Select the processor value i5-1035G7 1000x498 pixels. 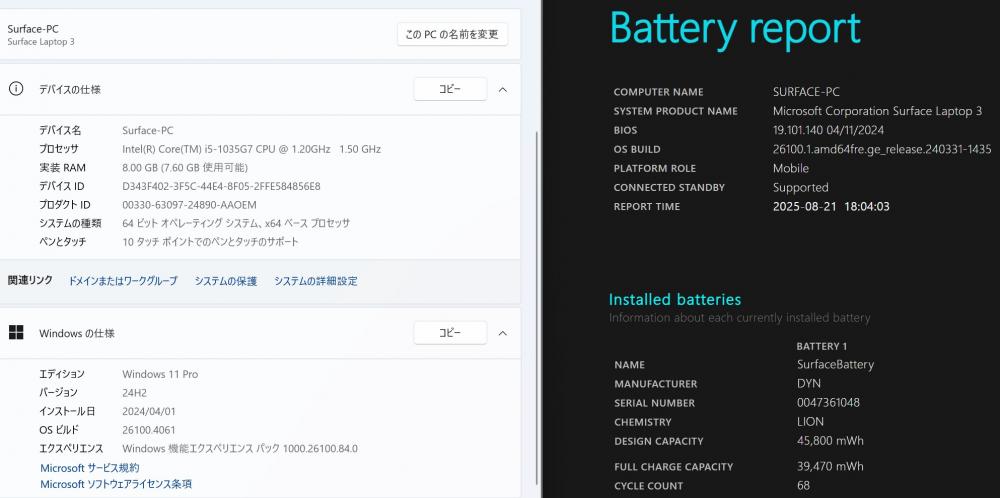click(x=251, y=149)
